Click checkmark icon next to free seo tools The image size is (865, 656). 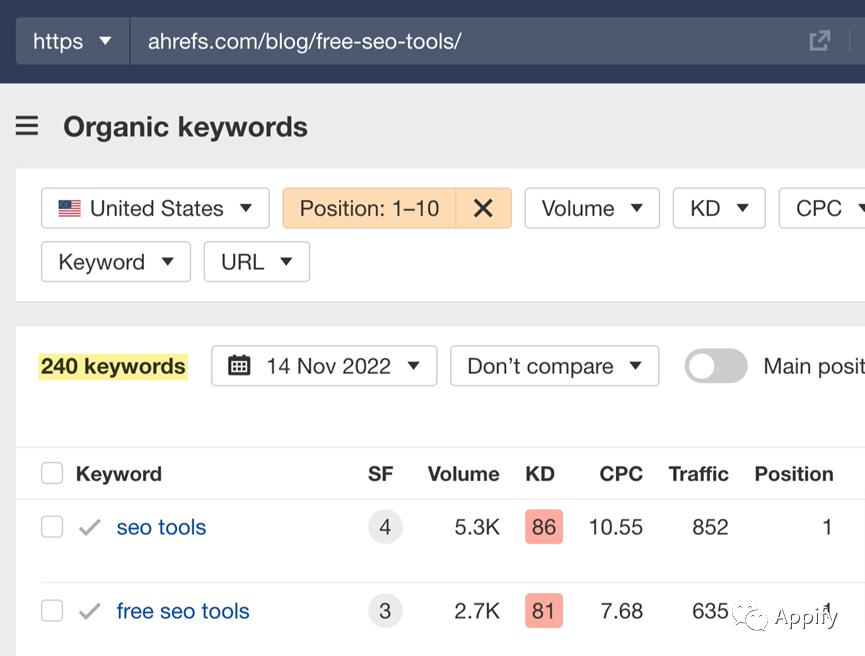coord(90,611)
